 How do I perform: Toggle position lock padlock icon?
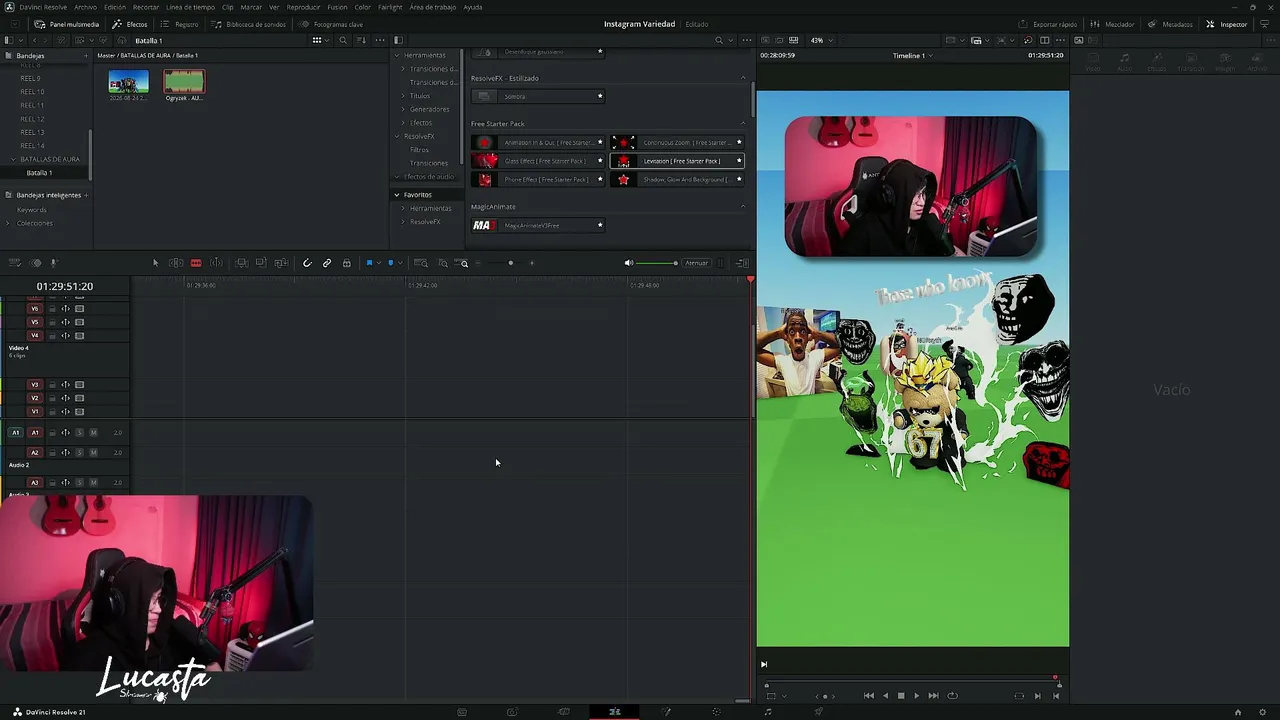click(x=347, y=263)
